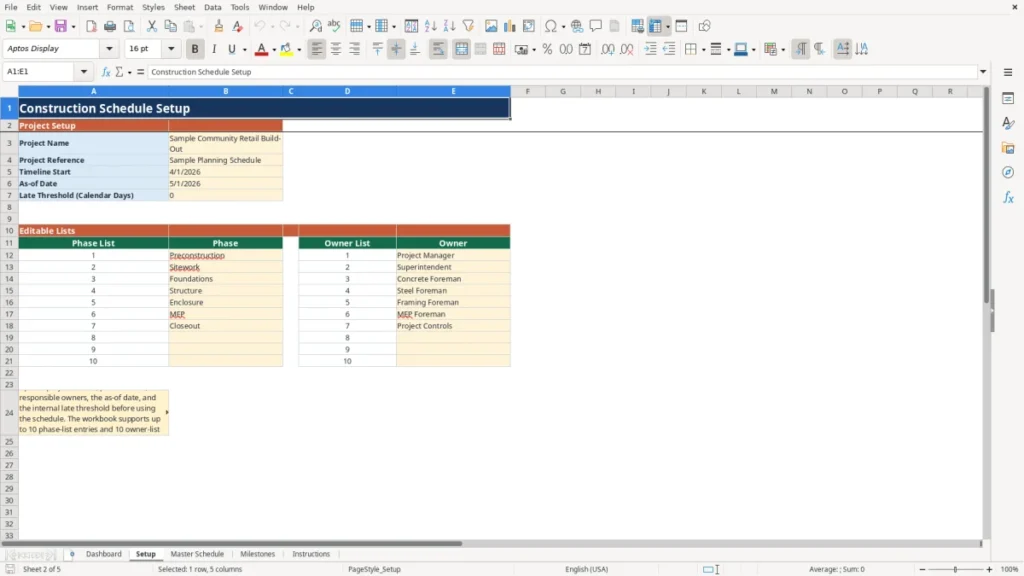Open the Select Function dropdown arrow

pos(129,72)
